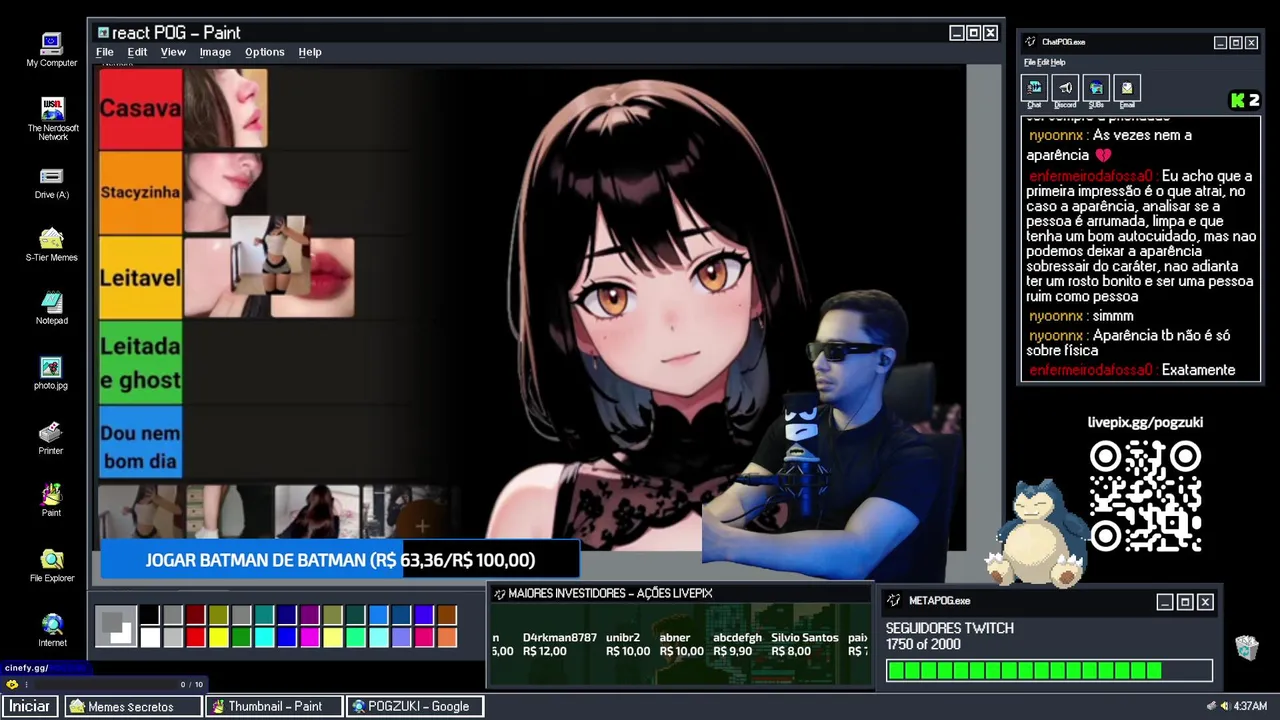Click the blue Dou nem bom dia label

tap(140, 446)
